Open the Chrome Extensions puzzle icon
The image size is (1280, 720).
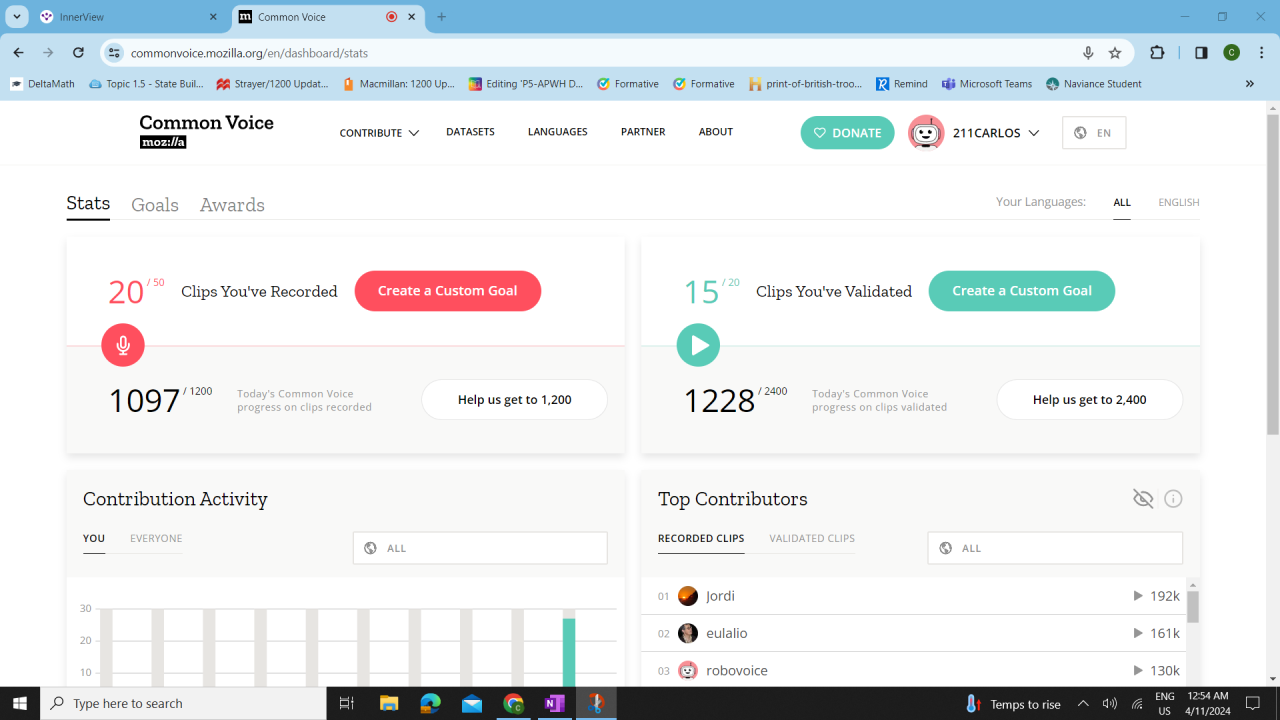point(1157,53)
